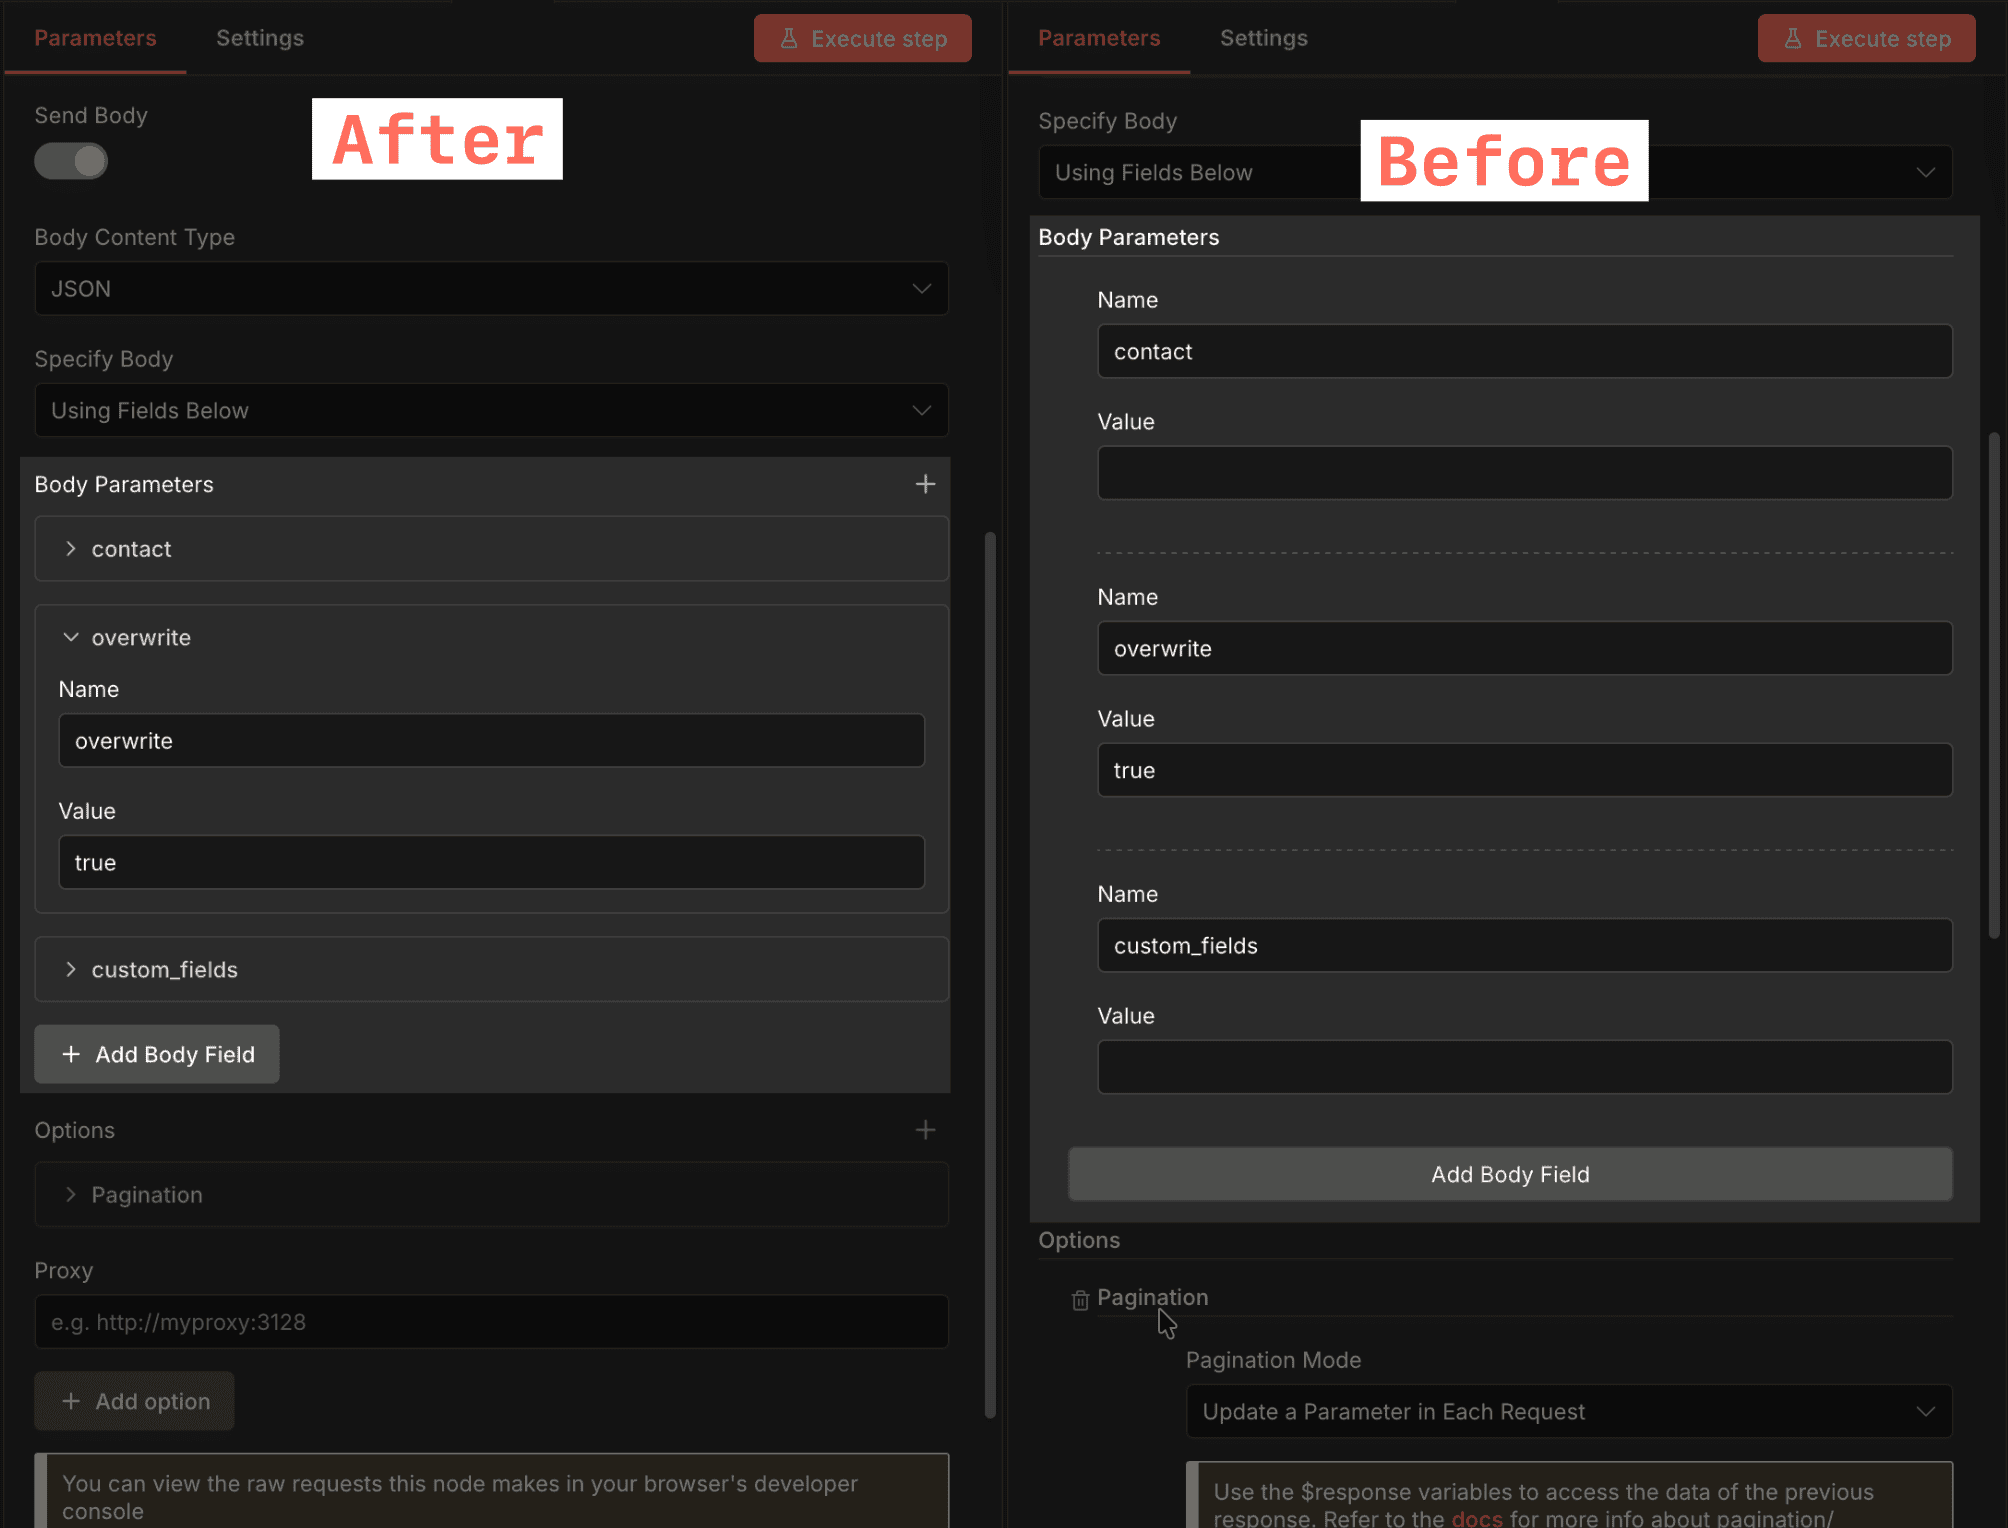2008x1528 pixels.
Task: Click flask icon on left Execute step
Action: click(789, 39)
